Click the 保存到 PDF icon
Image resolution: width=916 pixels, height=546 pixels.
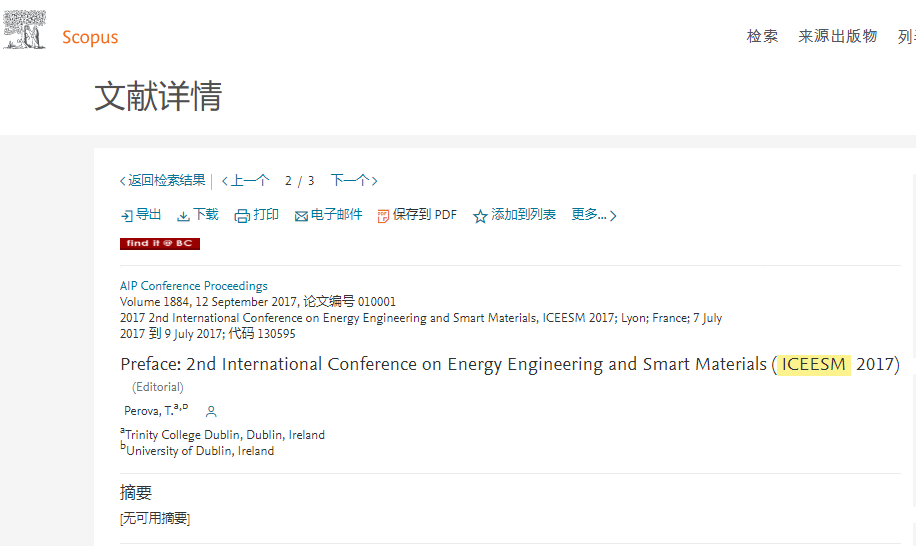click(x=383, y=216)
